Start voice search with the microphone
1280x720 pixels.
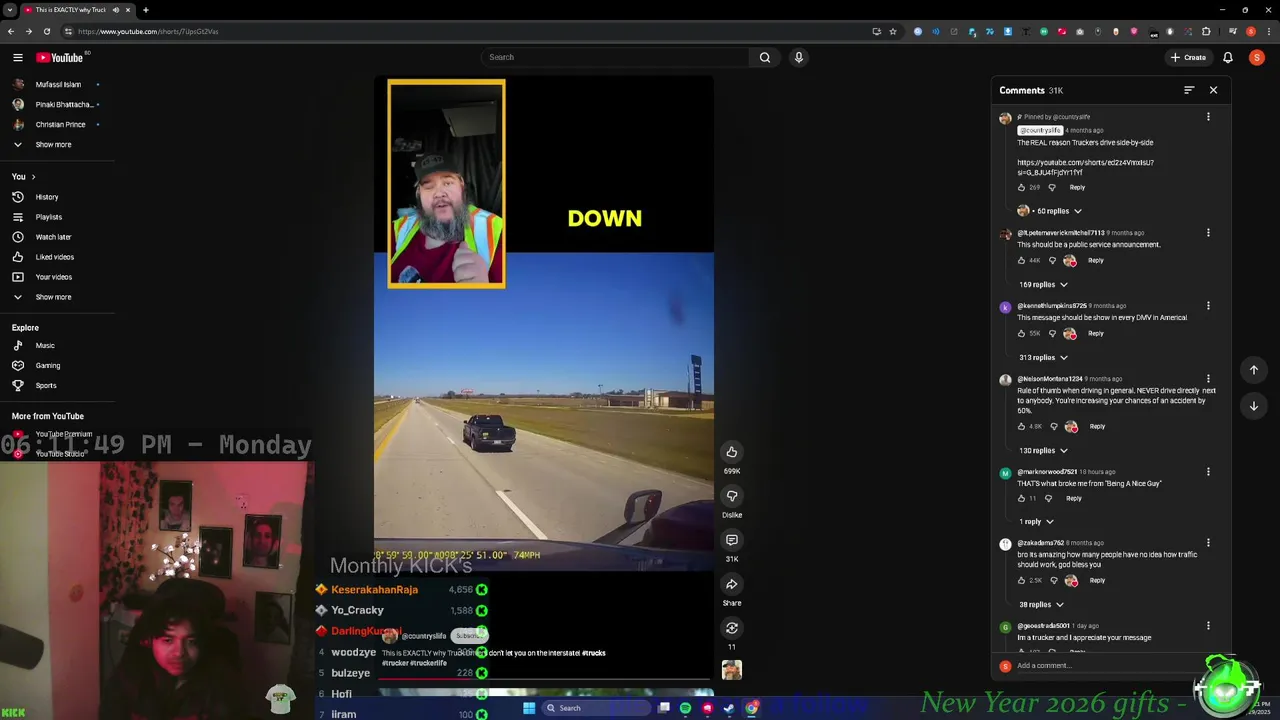798,57
